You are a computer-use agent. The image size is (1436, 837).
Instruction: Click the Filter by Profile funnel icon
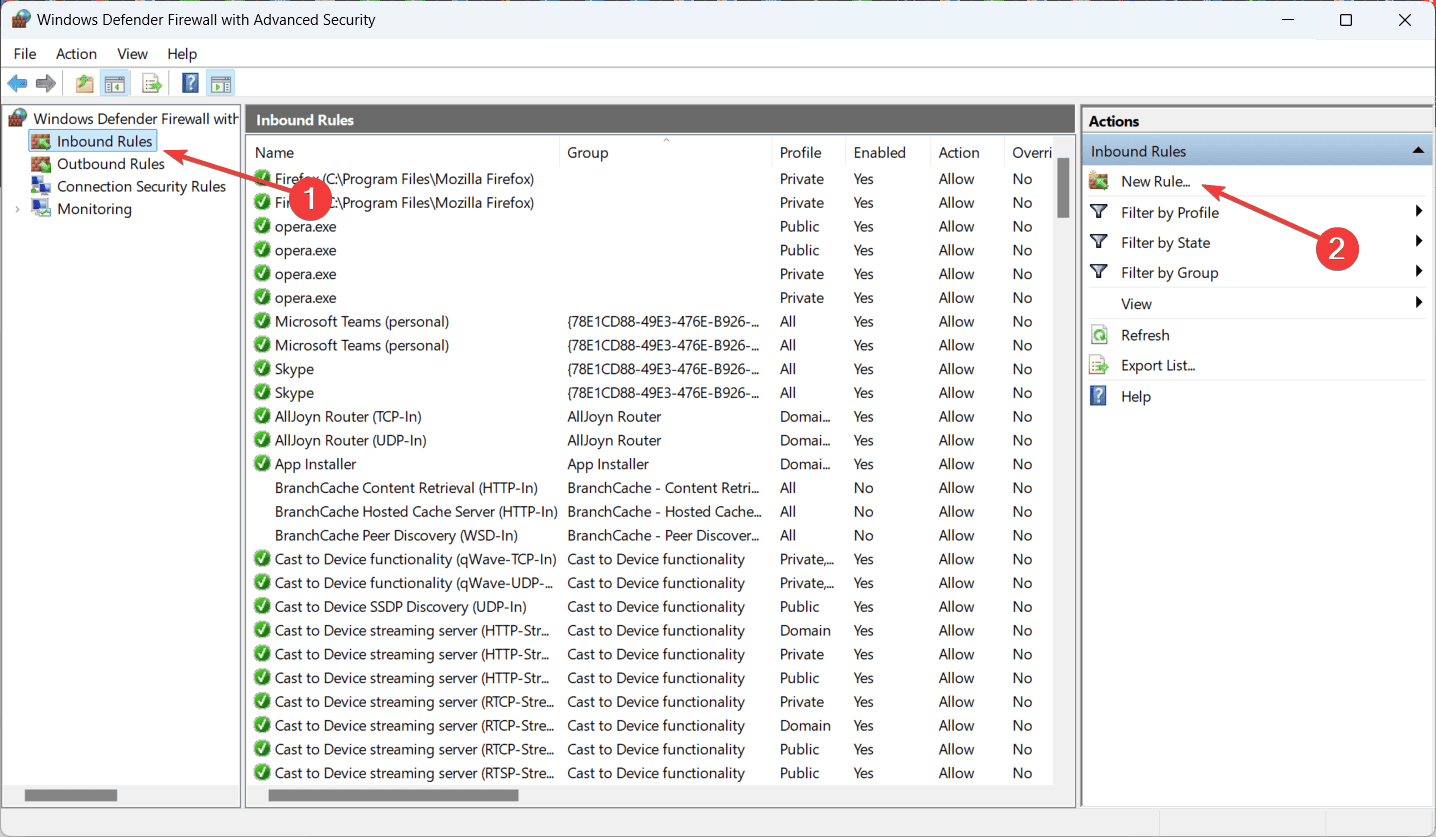(1099, 212)
